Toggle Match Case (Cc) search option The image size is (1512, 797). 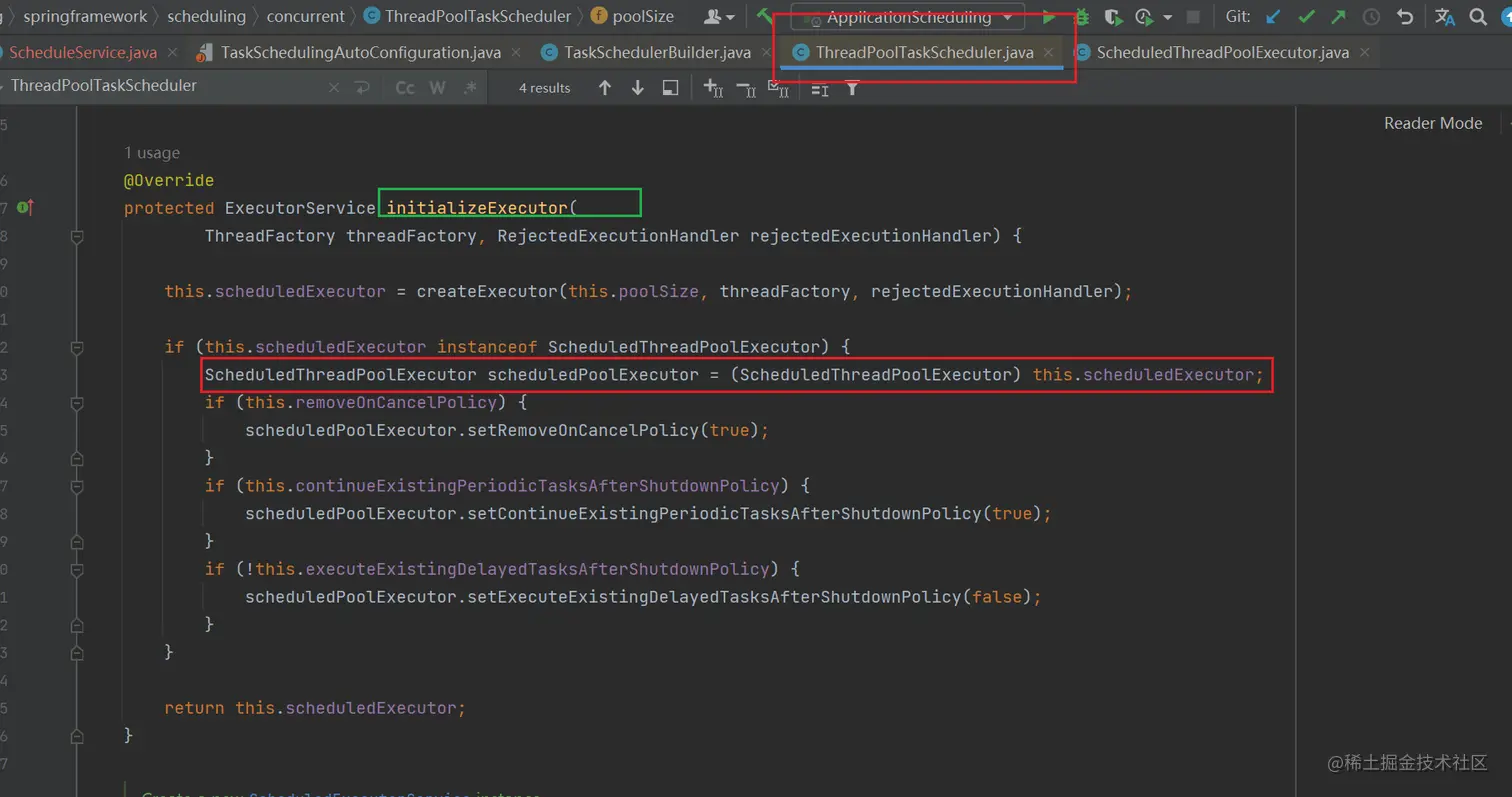405,88
